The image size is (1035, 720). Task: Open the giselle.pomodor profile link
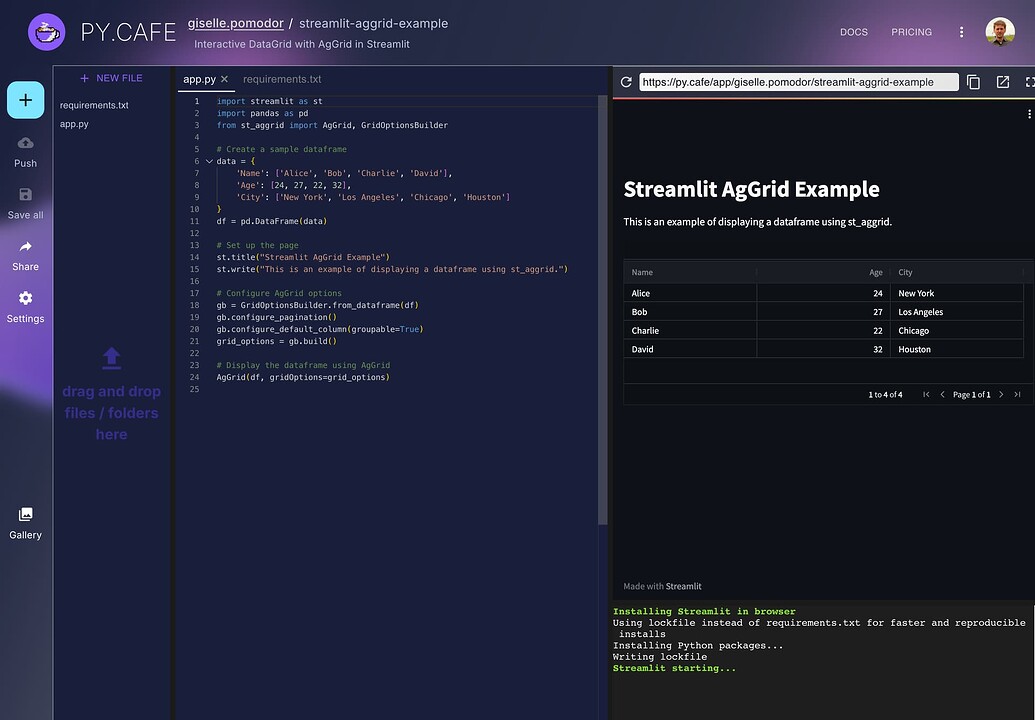coord(236,23)
